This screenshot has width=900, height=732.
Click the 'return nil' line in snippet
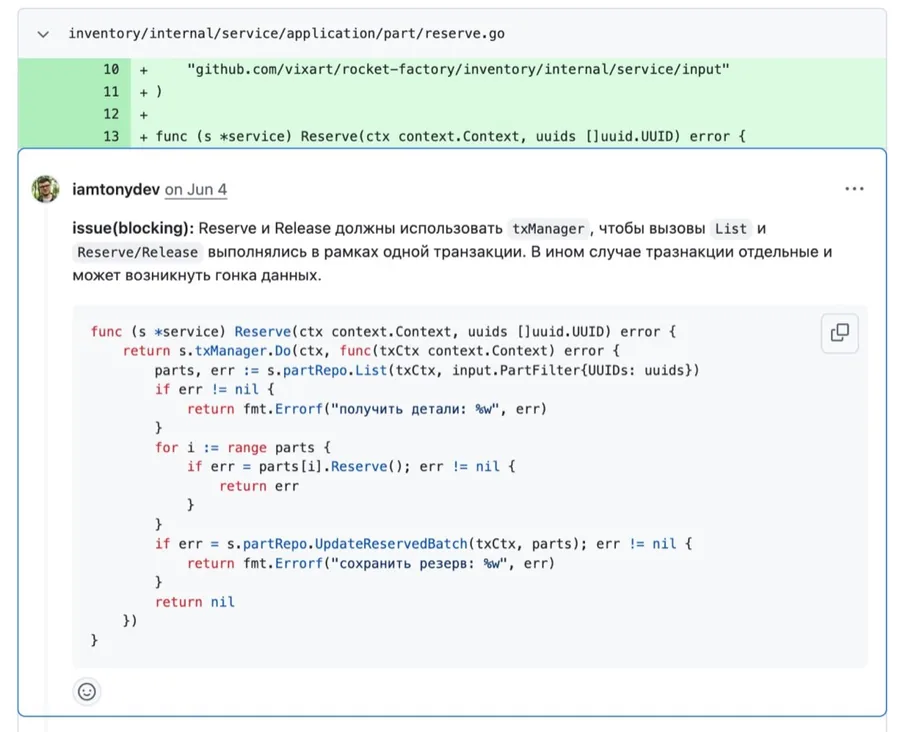click(x=195, y=602)
